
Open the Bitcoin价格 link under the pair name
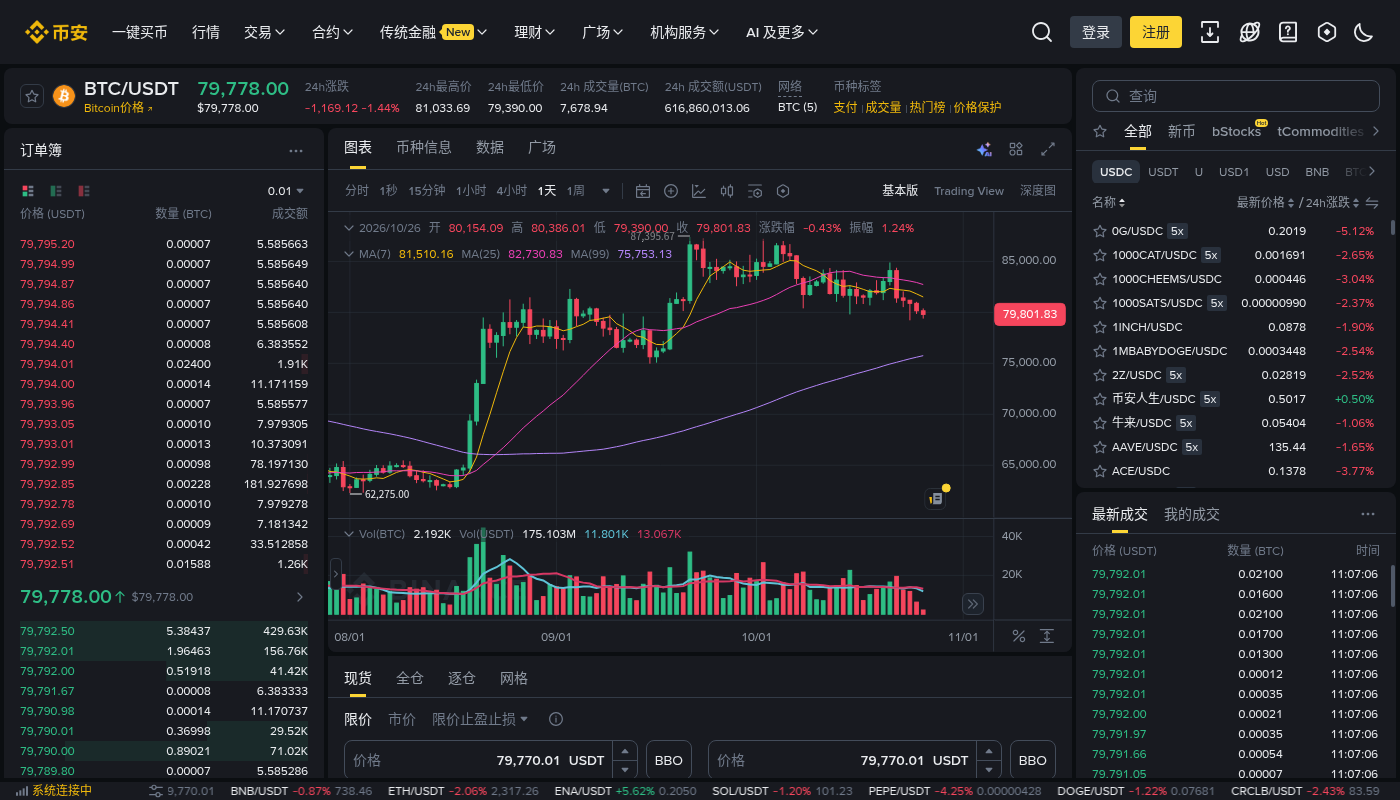(118, 108)
